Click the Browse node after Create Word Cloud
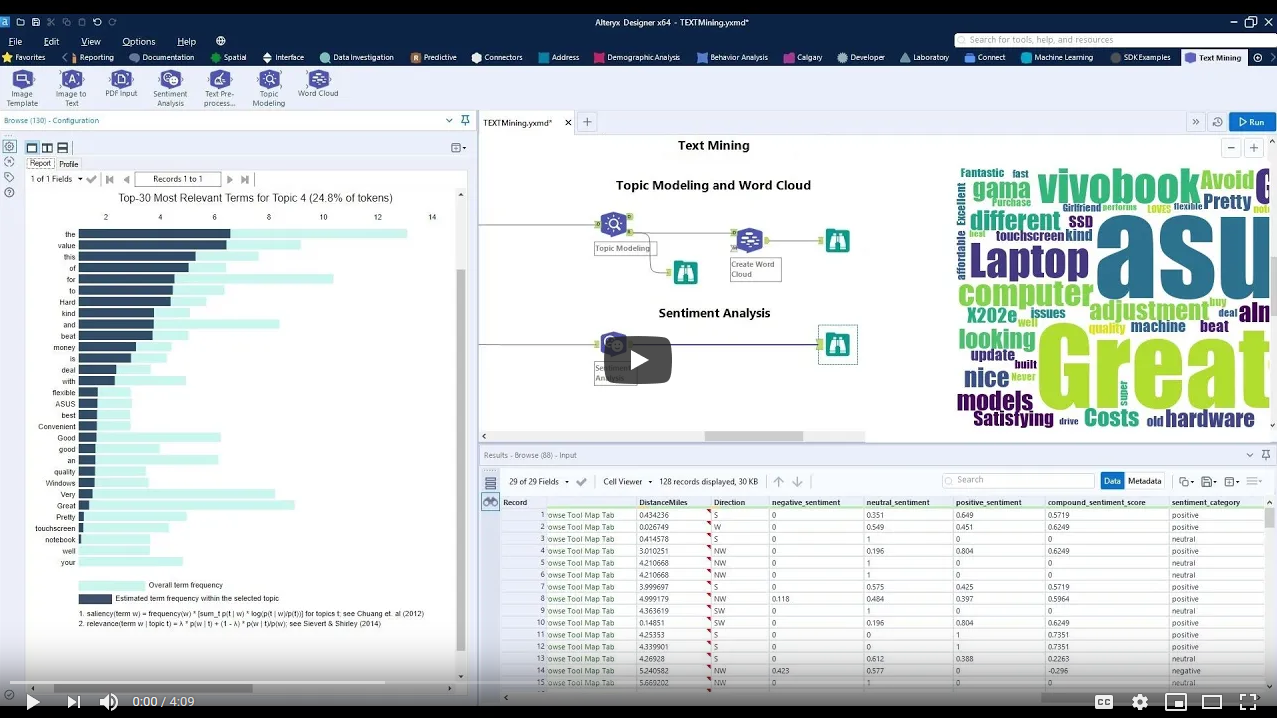This screenshot has width=1277, height=718. pyautogui.click(x=837, y=240)
